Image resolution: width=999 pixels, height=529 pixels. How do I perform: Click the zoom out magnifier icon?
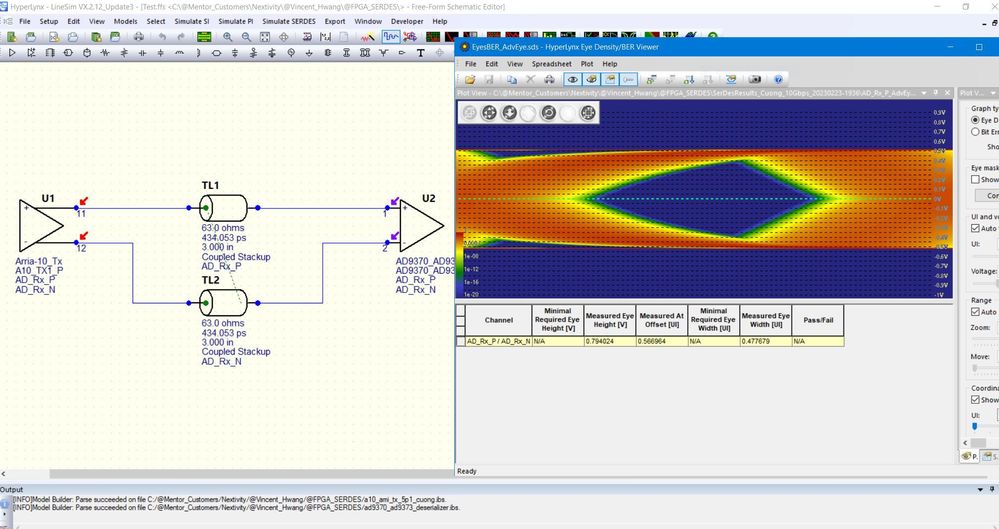246,37
